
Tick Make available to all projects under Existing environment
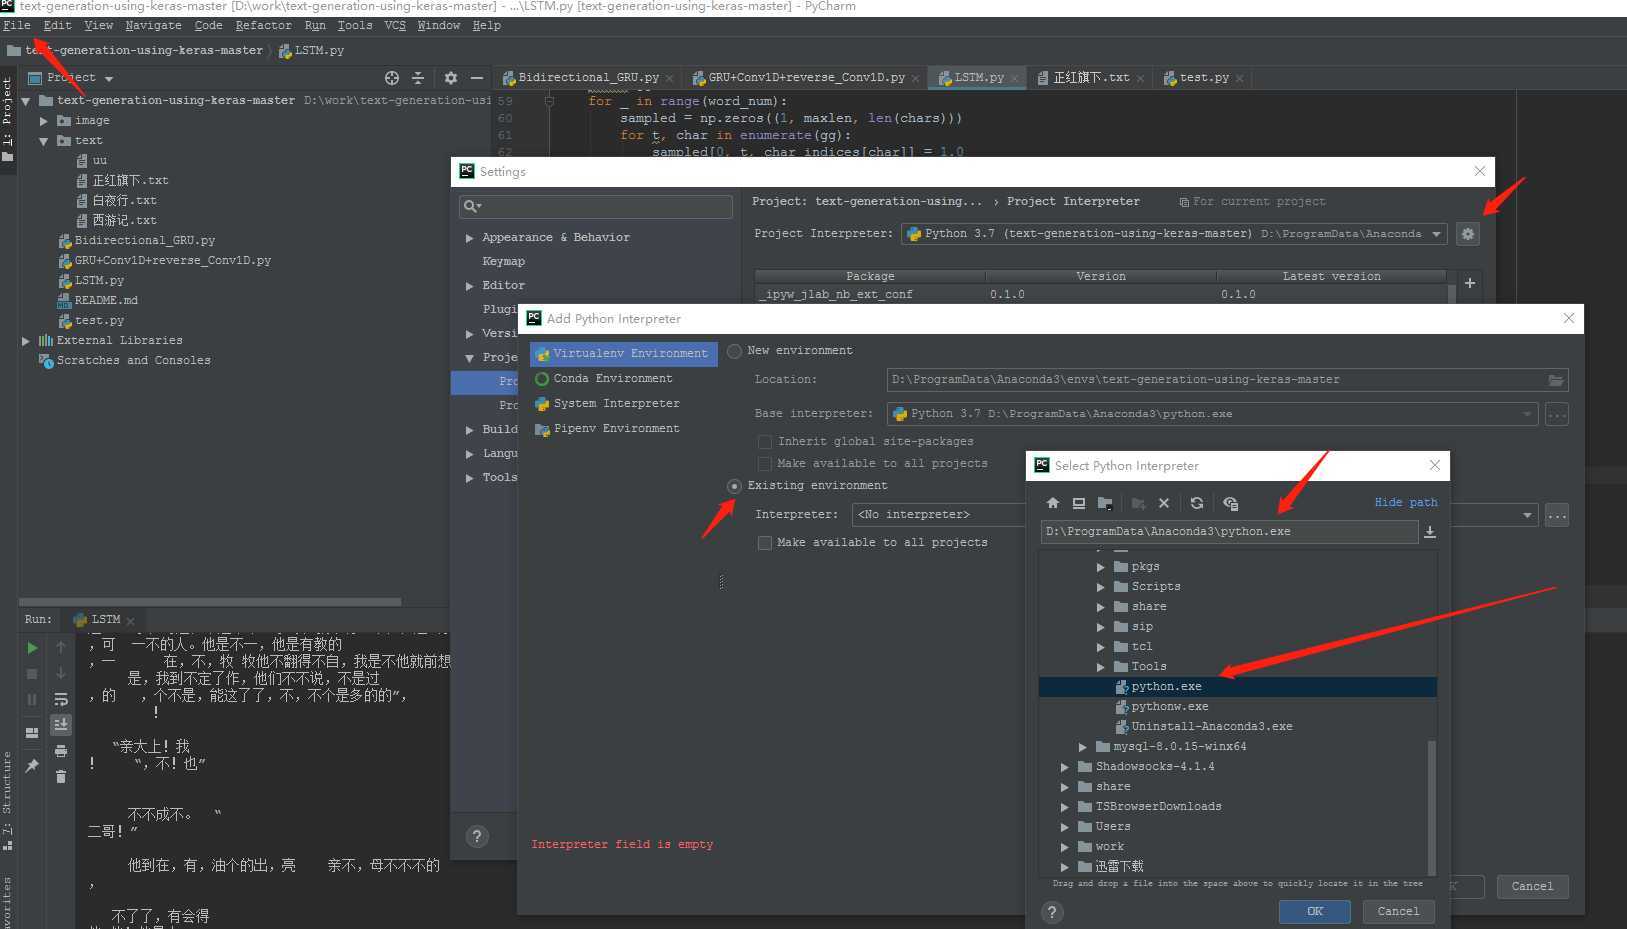point(765,543)
